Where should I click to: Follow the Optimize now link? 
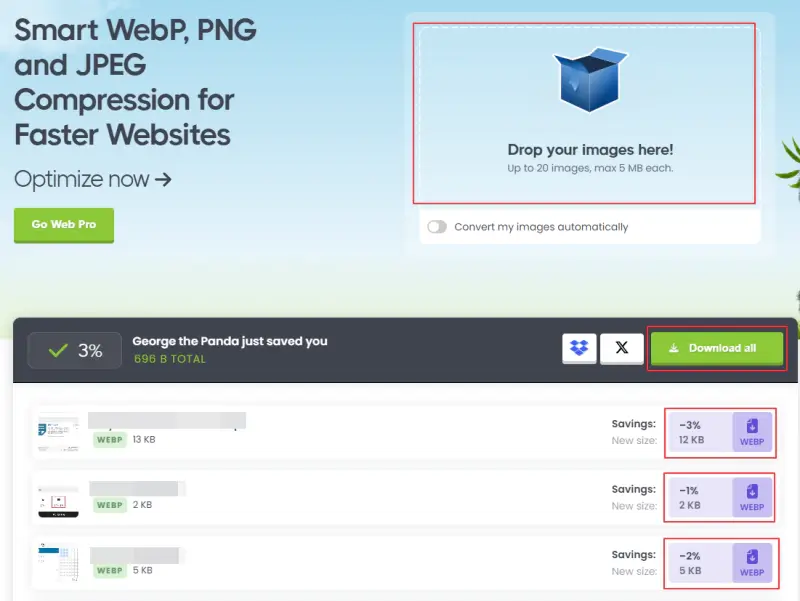click(82, 180)
